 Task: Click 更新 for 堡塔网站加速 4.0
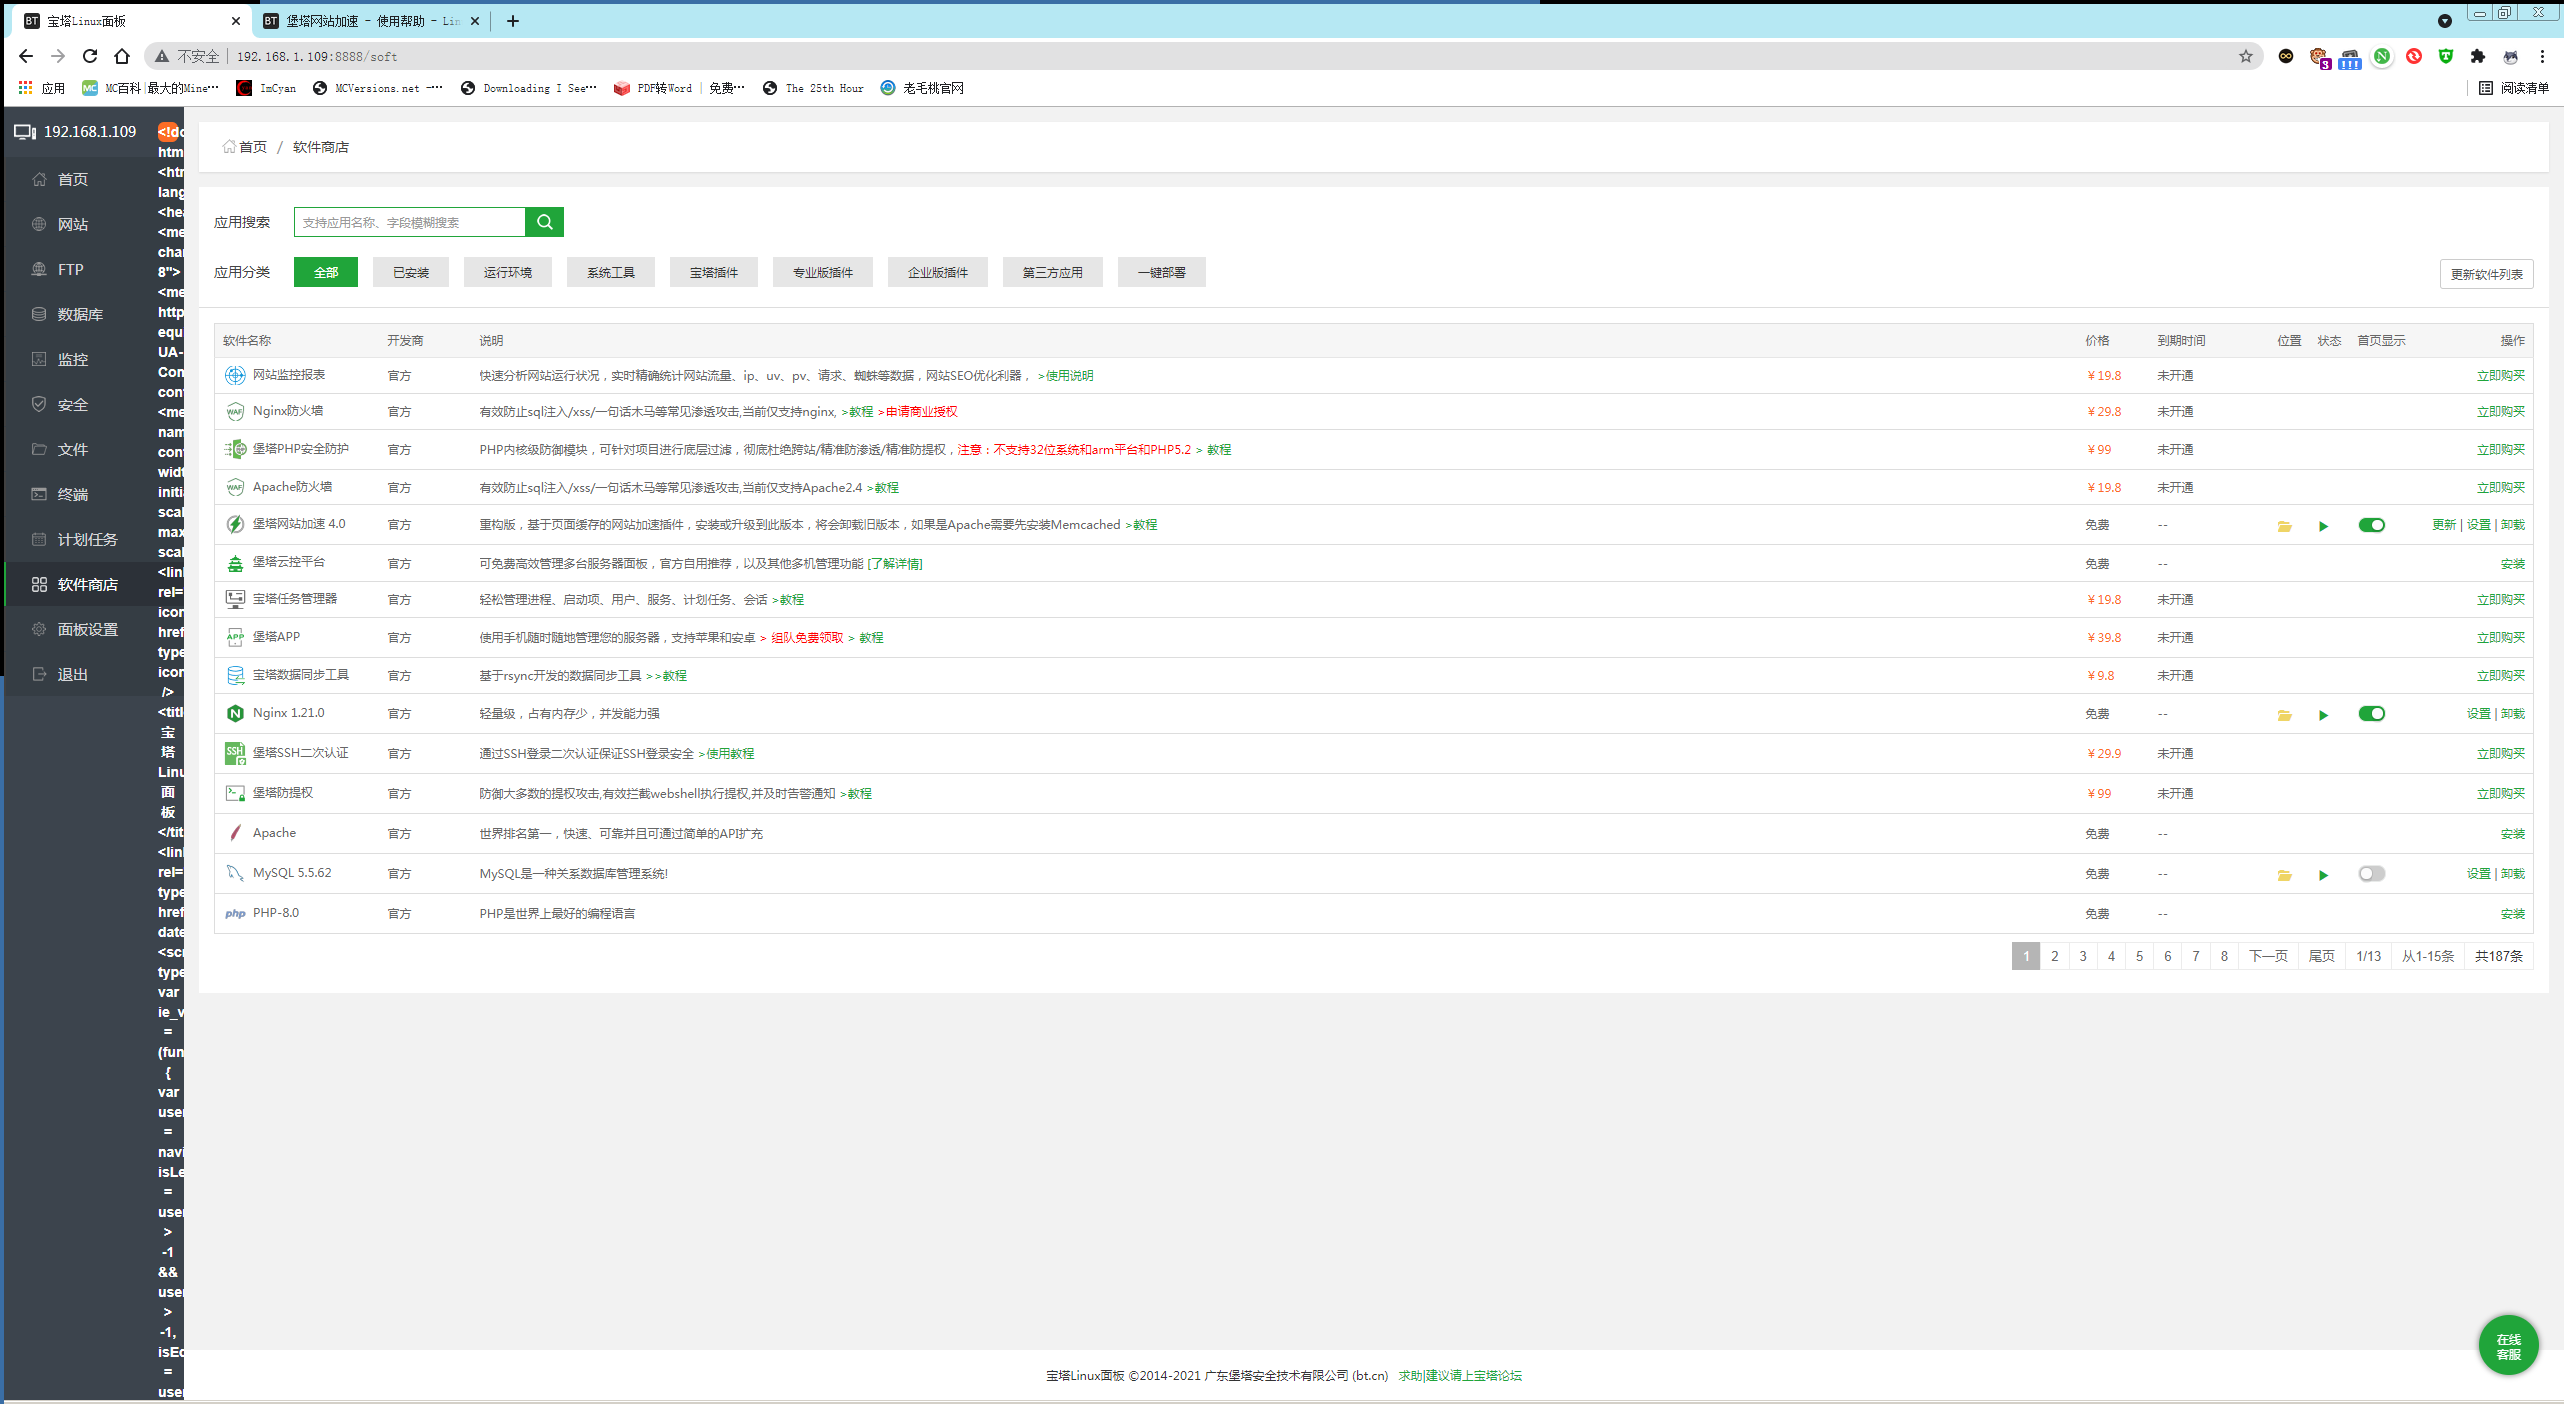click(2444, 525)
